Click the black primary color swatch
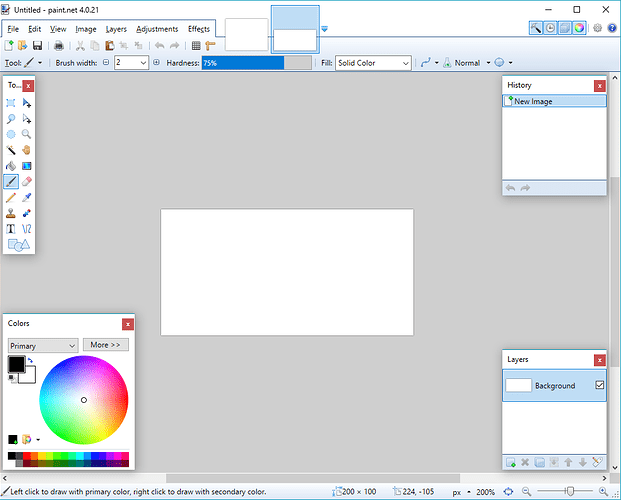 (x=17, y=364)
